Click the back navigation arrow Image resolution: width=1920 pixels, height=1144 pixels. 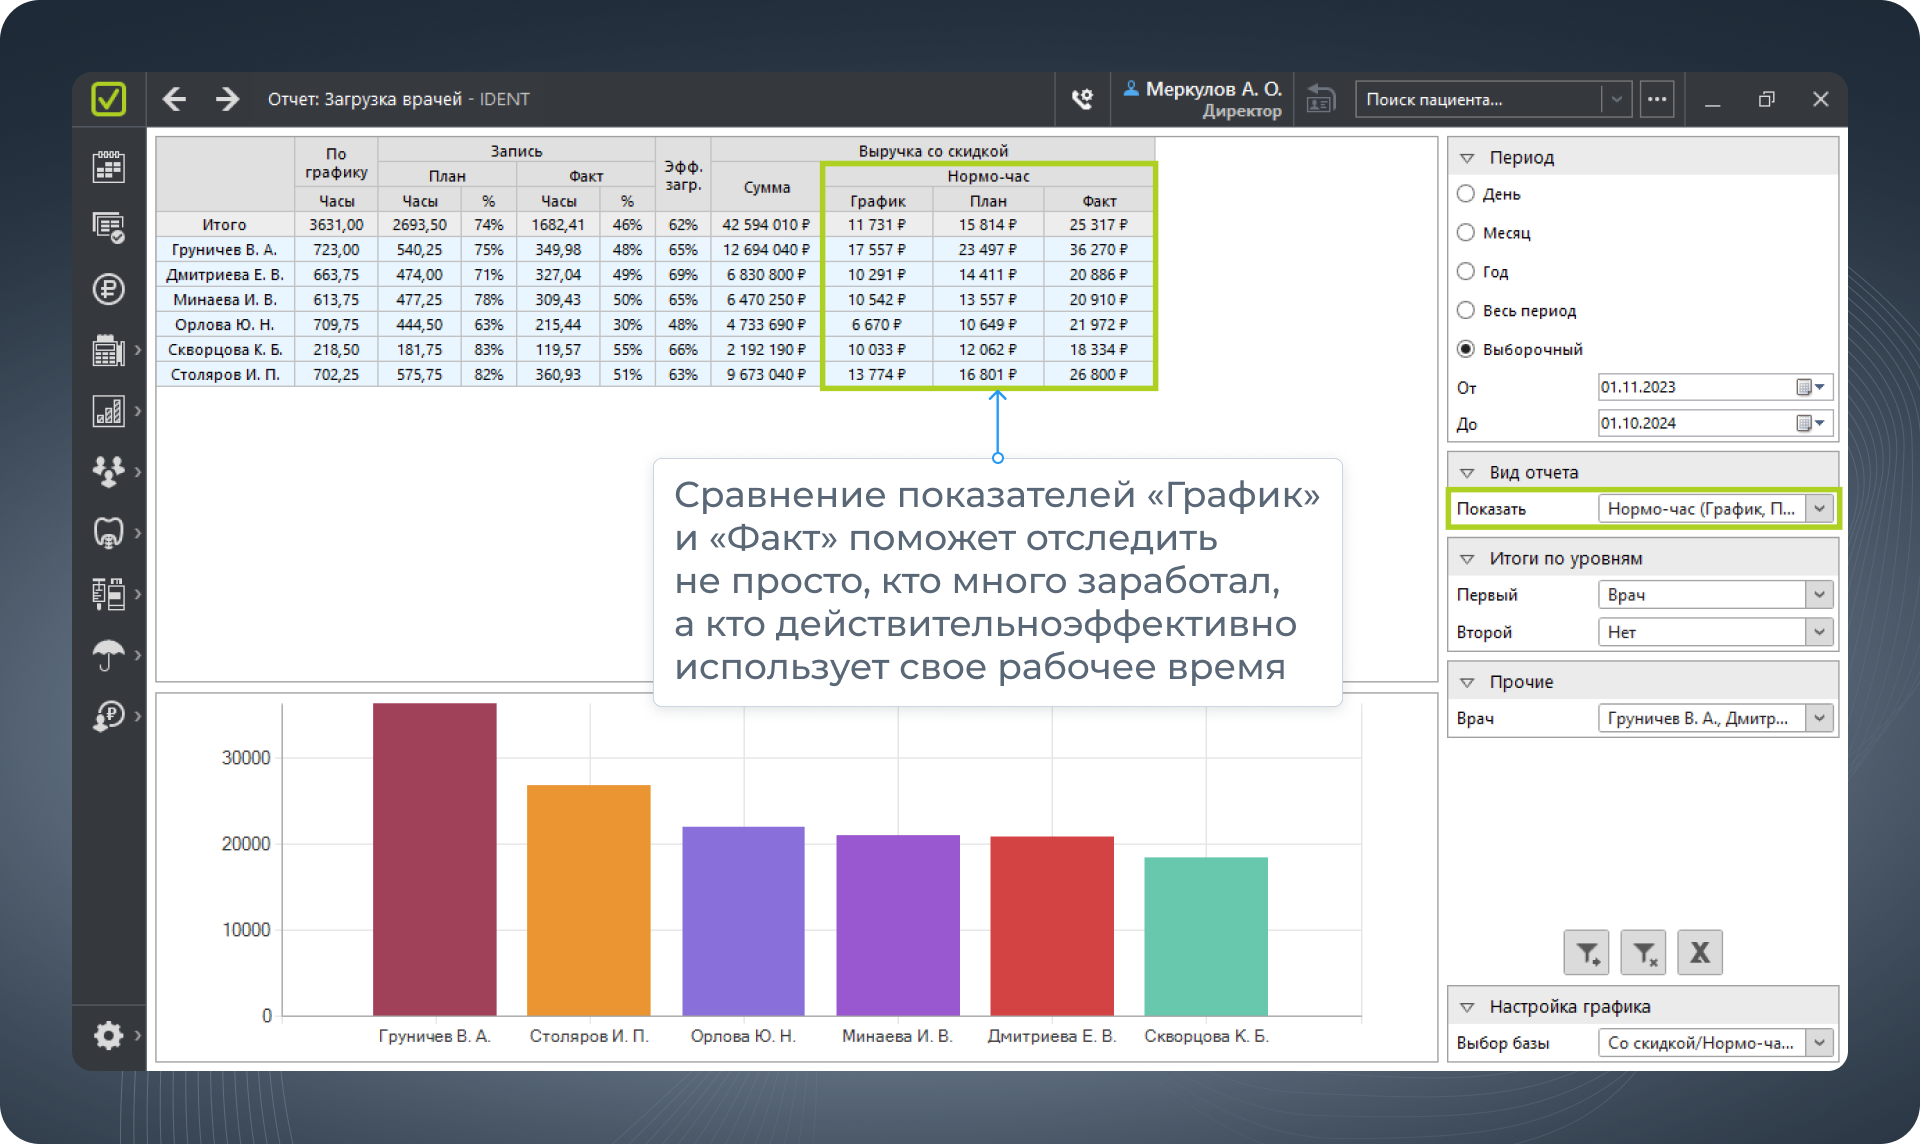174,99
